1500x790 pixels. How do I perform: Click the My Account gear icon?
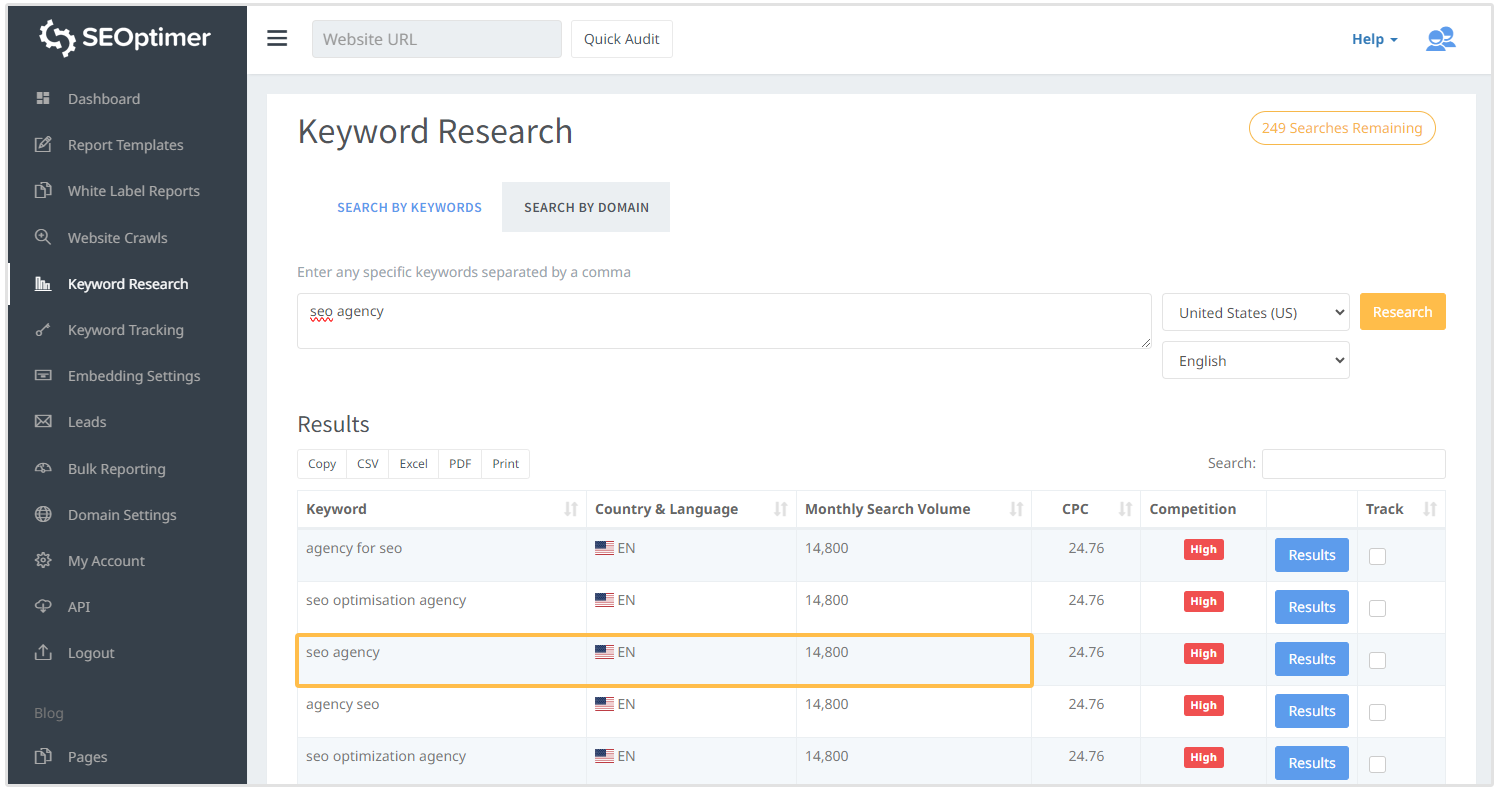point(43,561)
